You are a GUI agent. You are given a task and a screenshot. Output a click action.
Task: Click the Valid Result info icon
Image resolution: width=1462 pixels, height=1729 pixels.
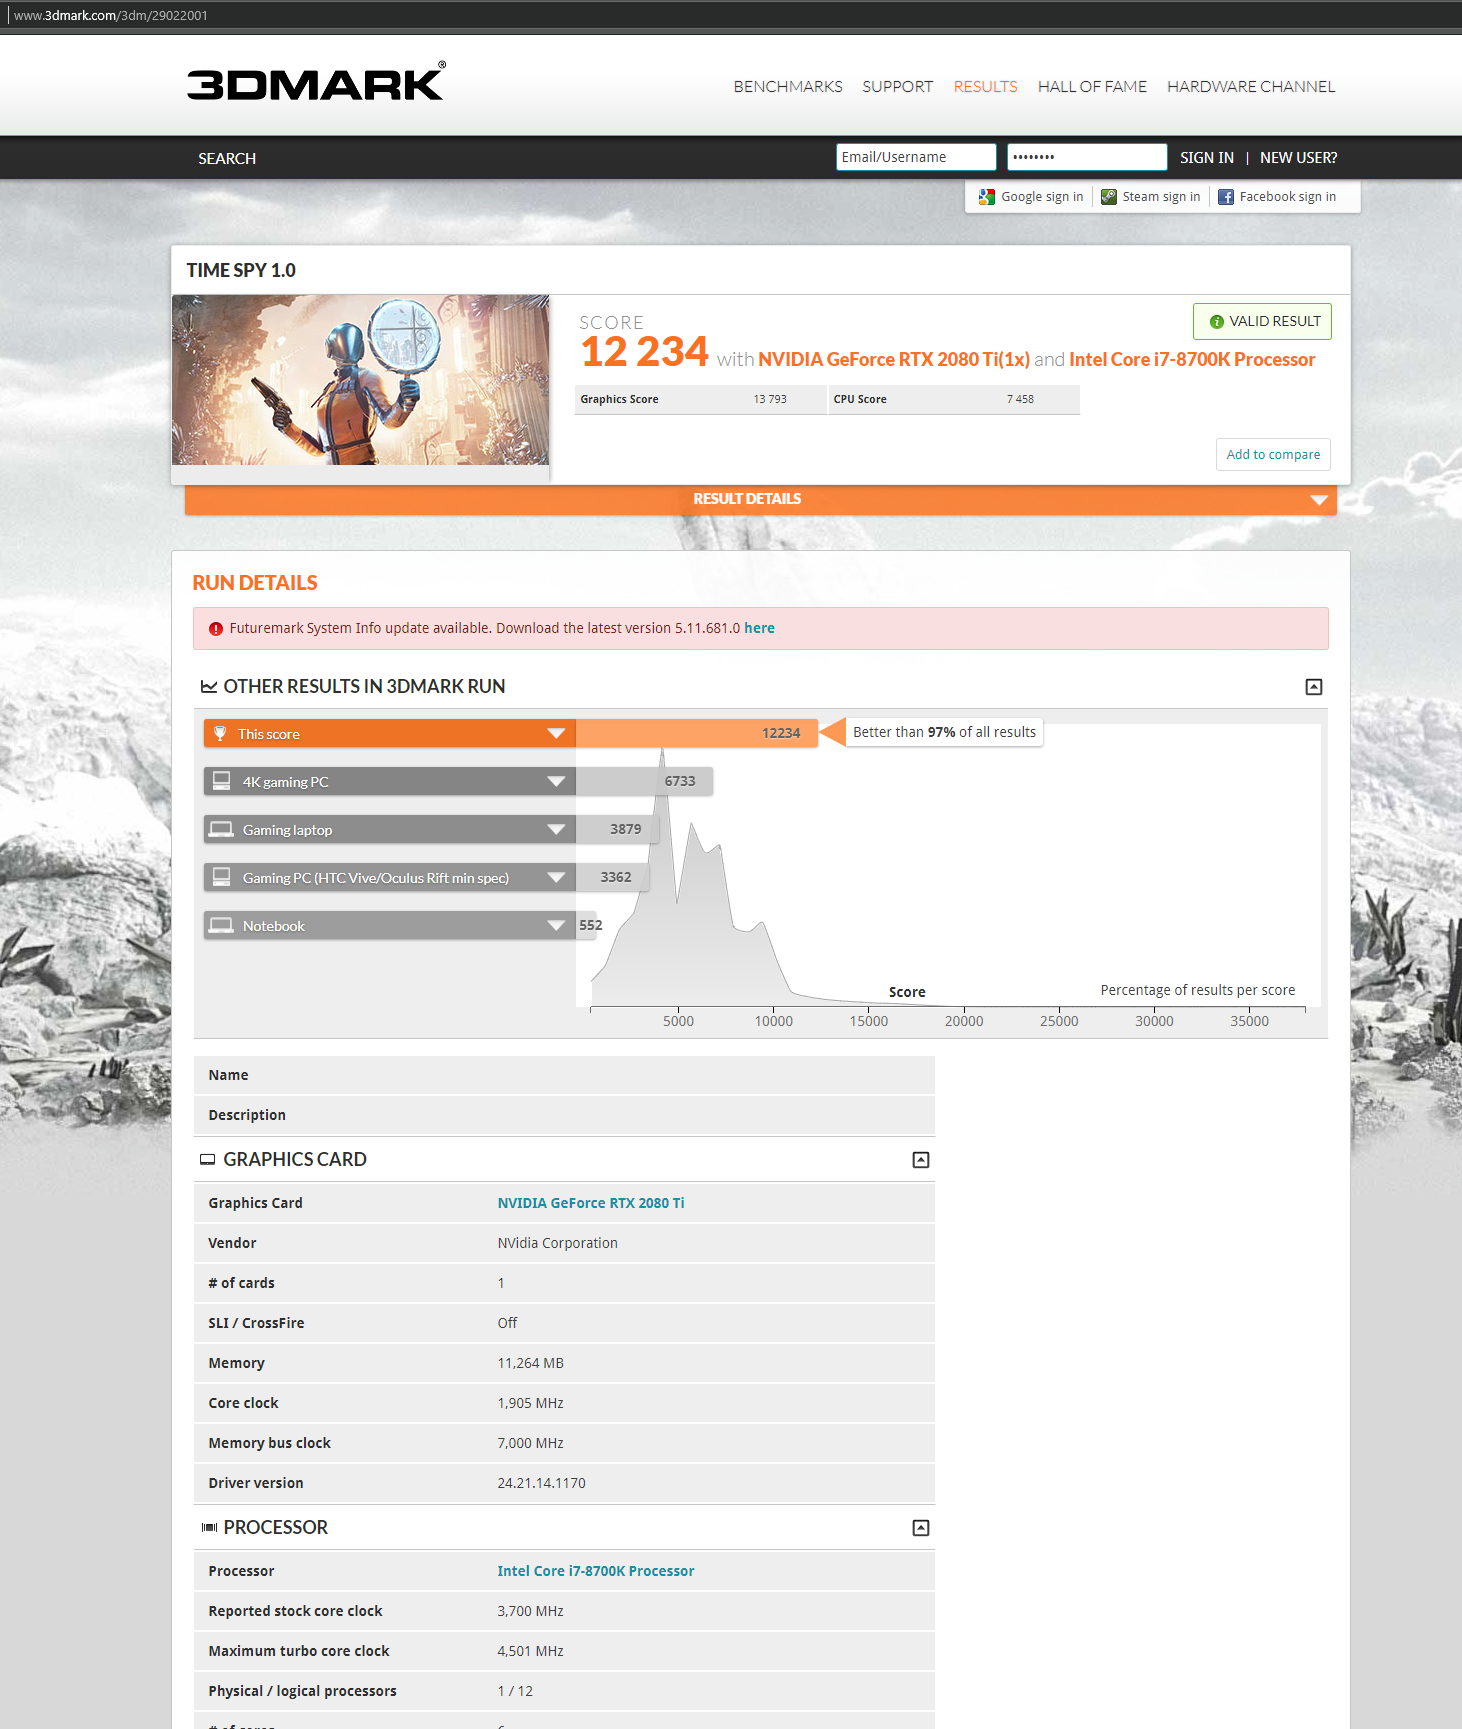click(1216, 322)
